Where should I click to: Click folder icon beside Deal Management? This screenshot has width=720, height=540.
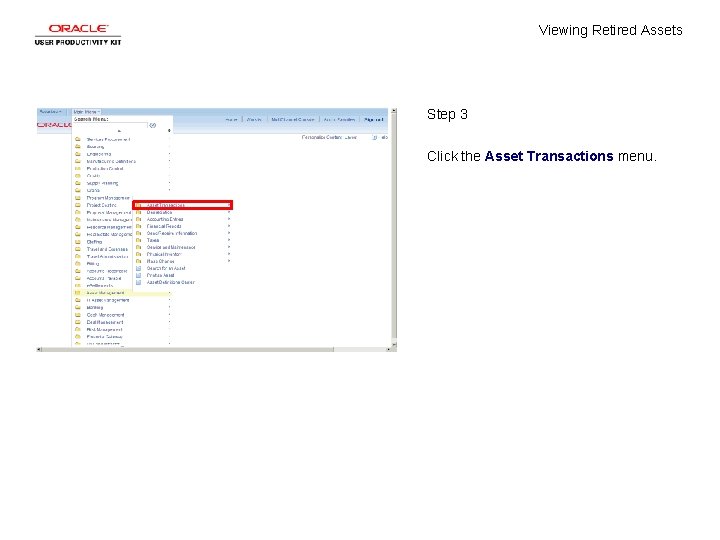pyautogui.click(x=78, y=322)
